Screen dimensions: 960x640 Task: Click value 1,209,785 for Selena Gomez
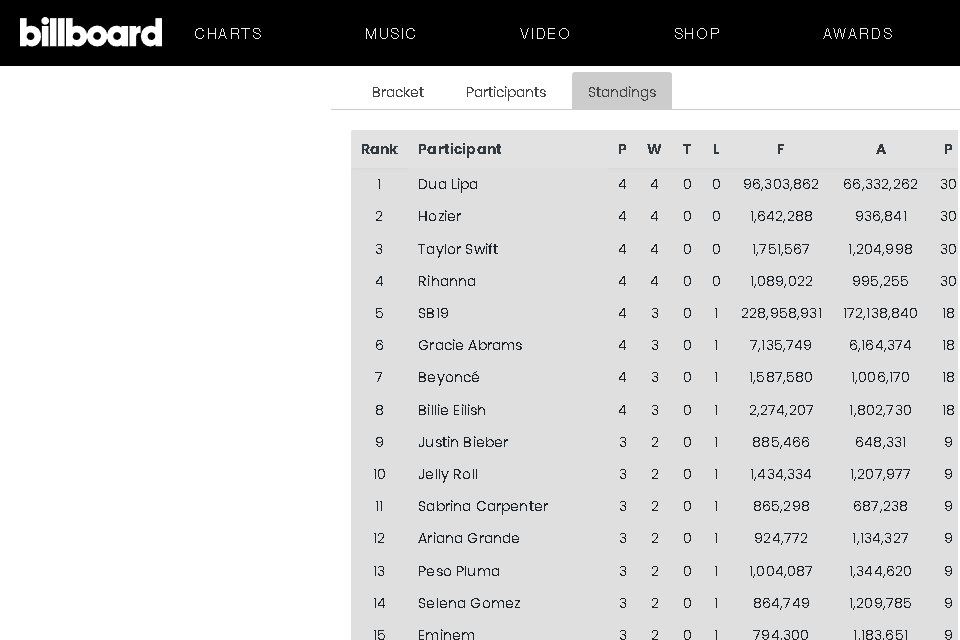coord(880,603)
